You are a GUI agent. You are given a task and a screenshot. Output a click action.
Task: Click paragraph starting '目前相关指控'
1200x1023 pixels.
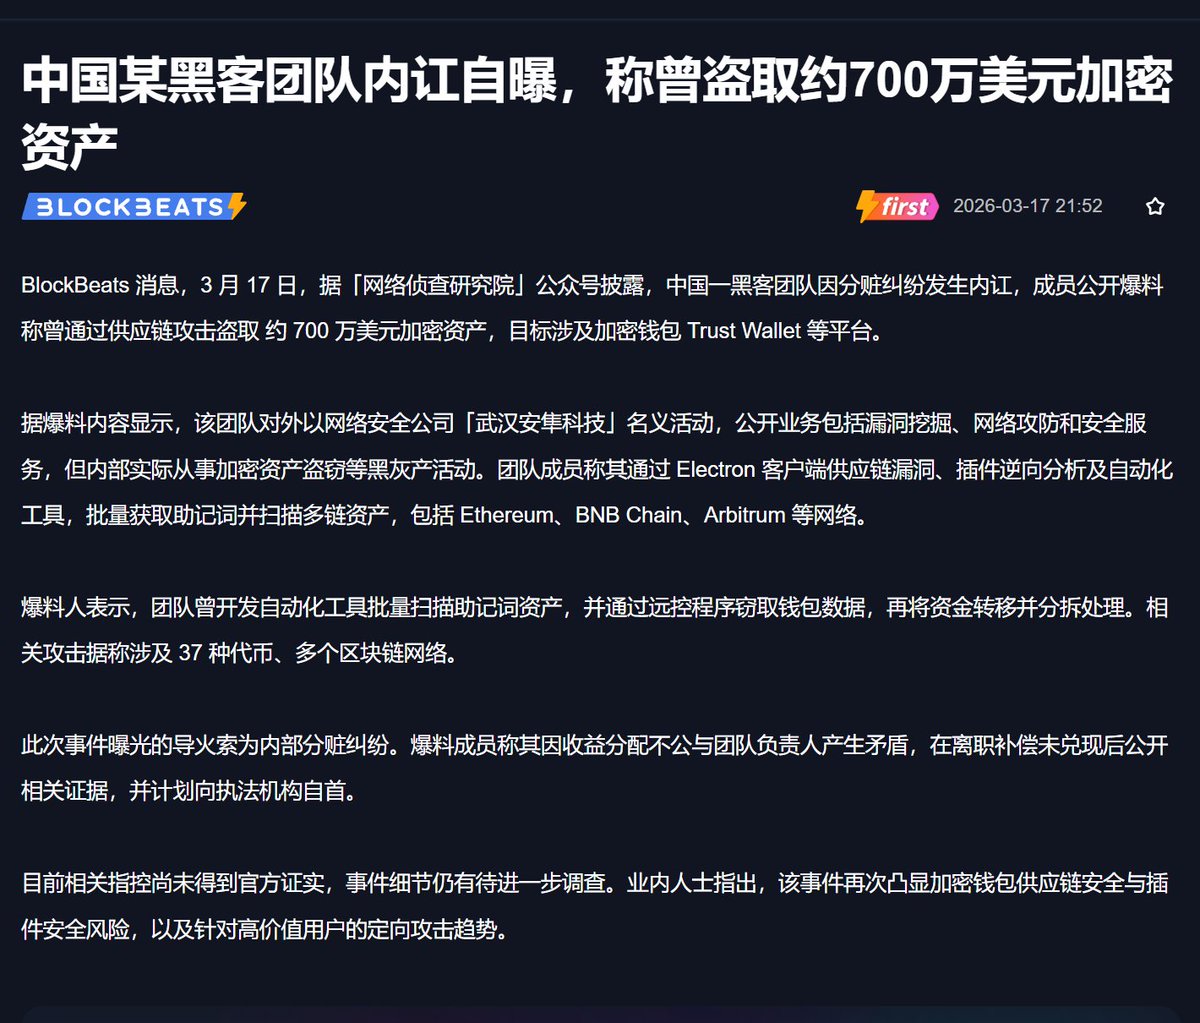595,906
